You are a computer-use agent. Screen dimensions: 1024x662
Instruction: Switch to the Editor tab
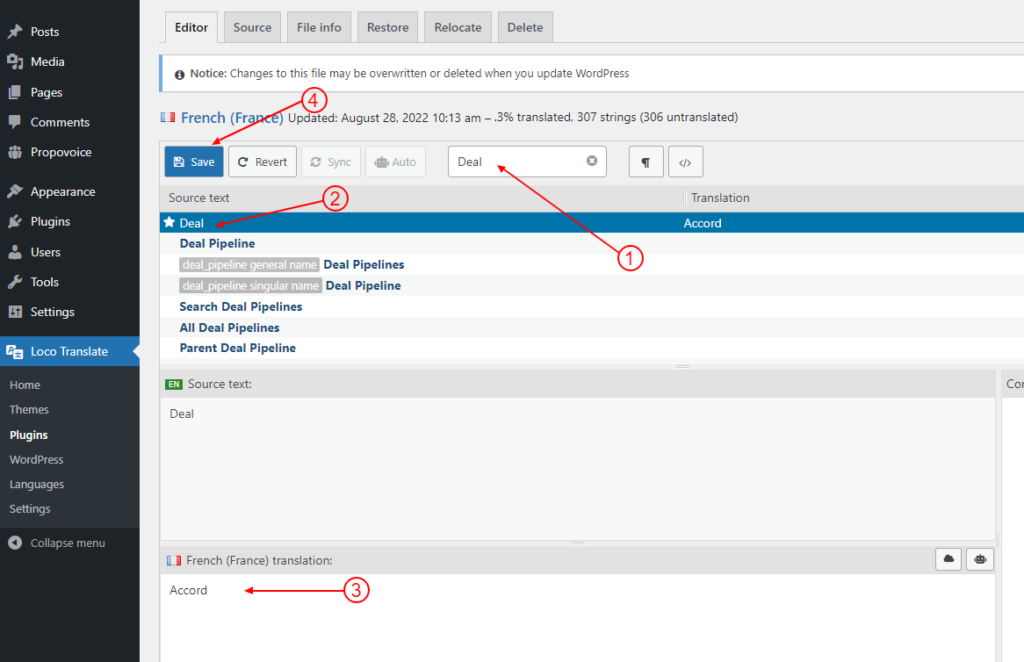pyautogui.click(x=191, y=27)
